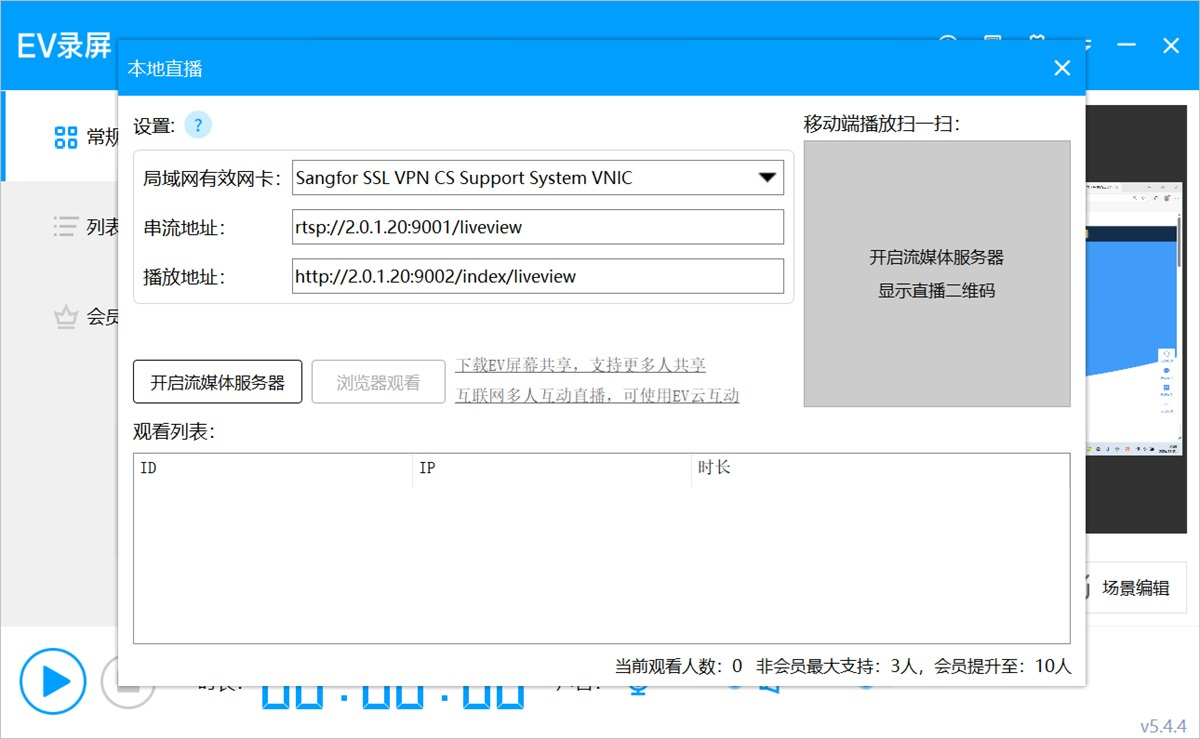The image size is (1200, 739).
Task: Click the 播放地址 http address field
Action: pos(537,276)
